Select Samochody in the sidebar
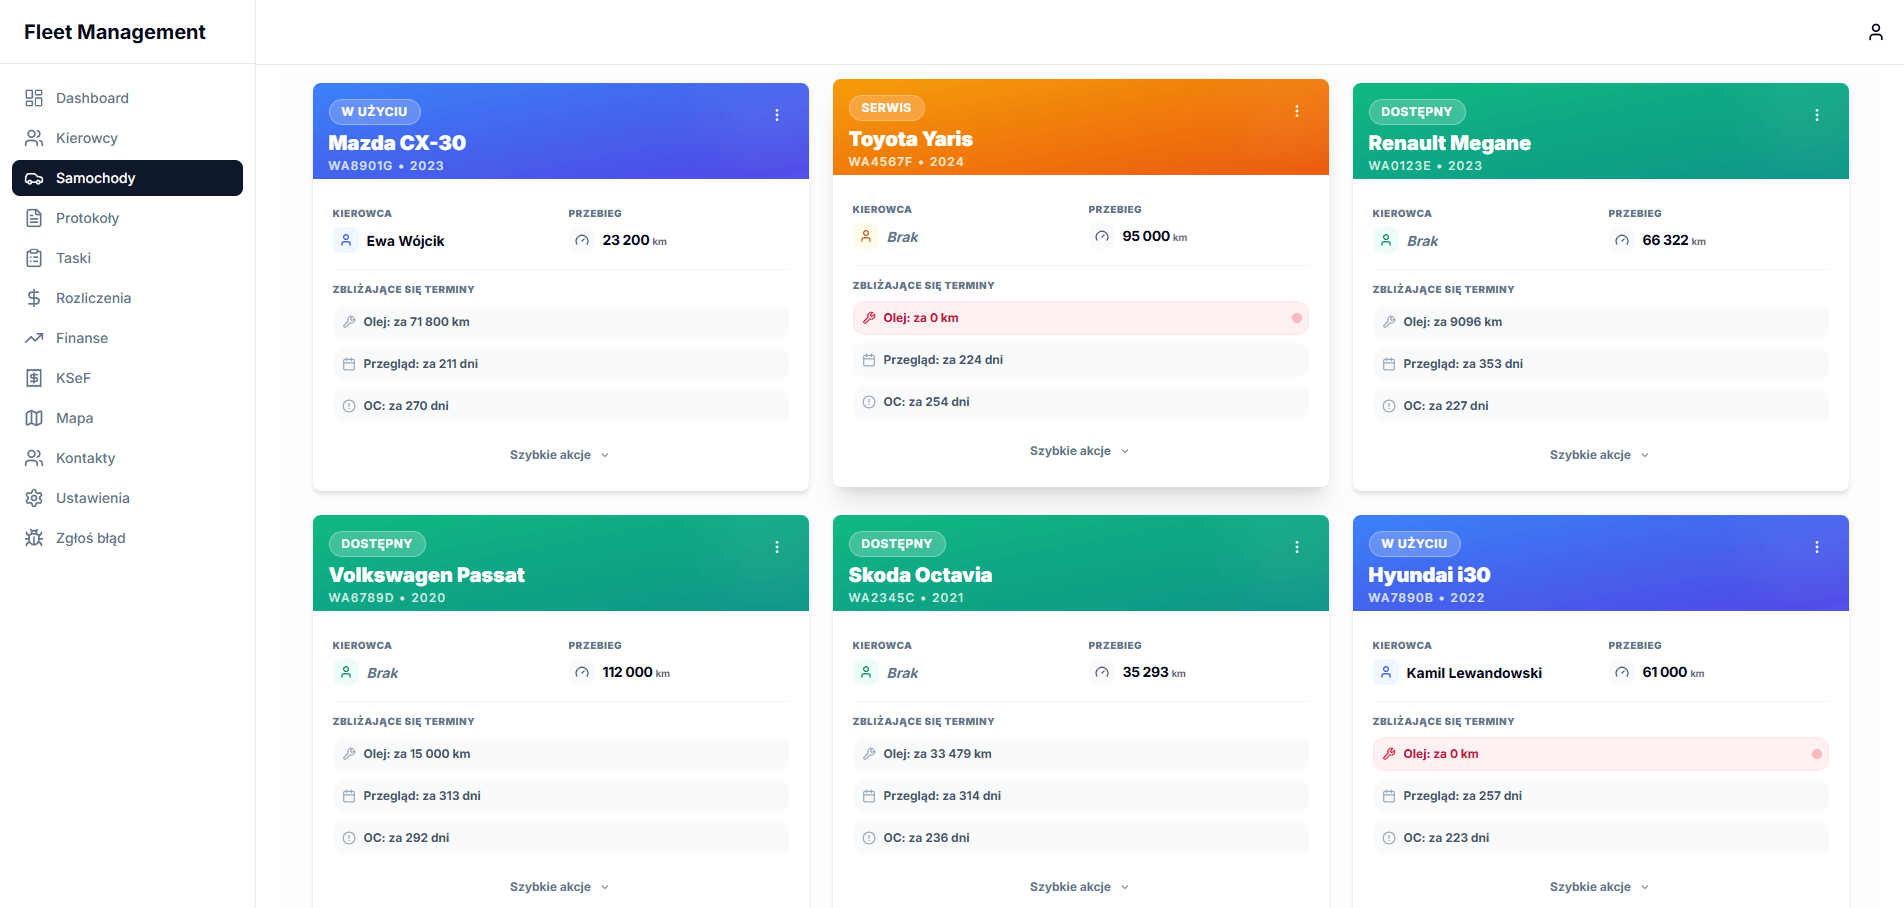The width and height of the screenshot is (1904, 908). coord(127,178)
